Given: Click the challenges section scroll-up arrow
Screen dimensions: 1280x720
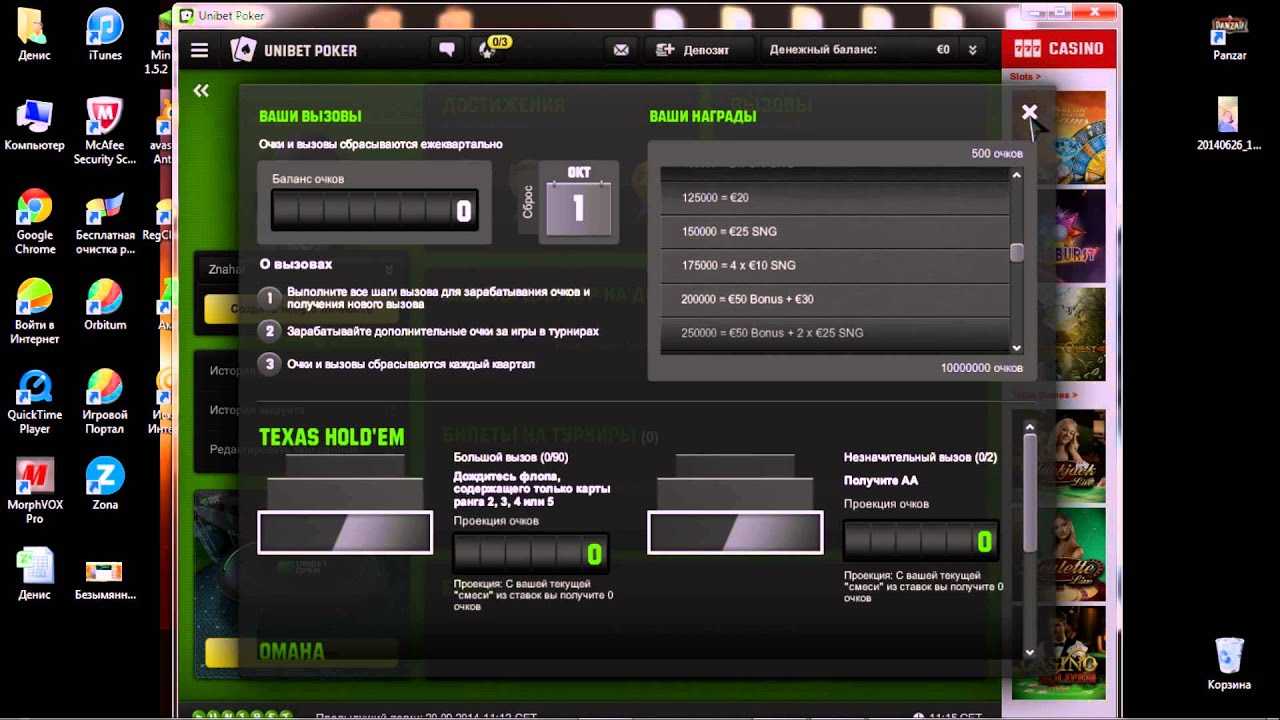Looking at the screenshot, I should click(1030, 427).
